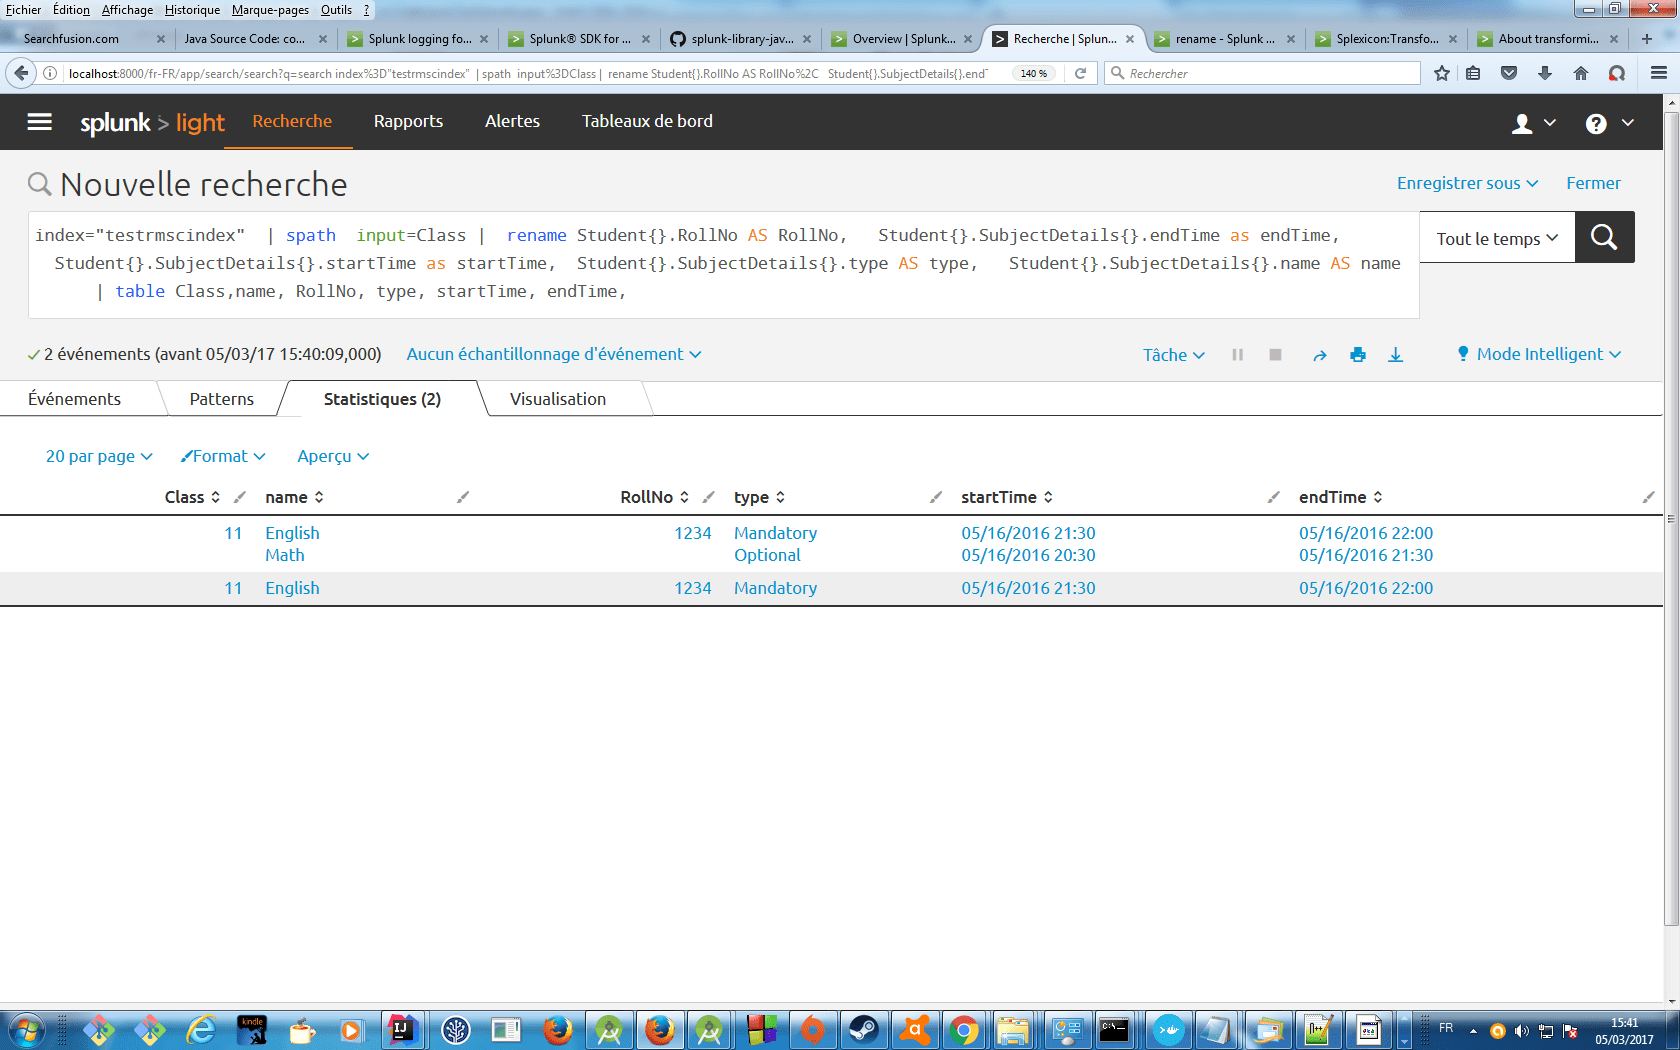Print the search results
This screenshot has width=1680, height=1050.
tap(1357, 355)
